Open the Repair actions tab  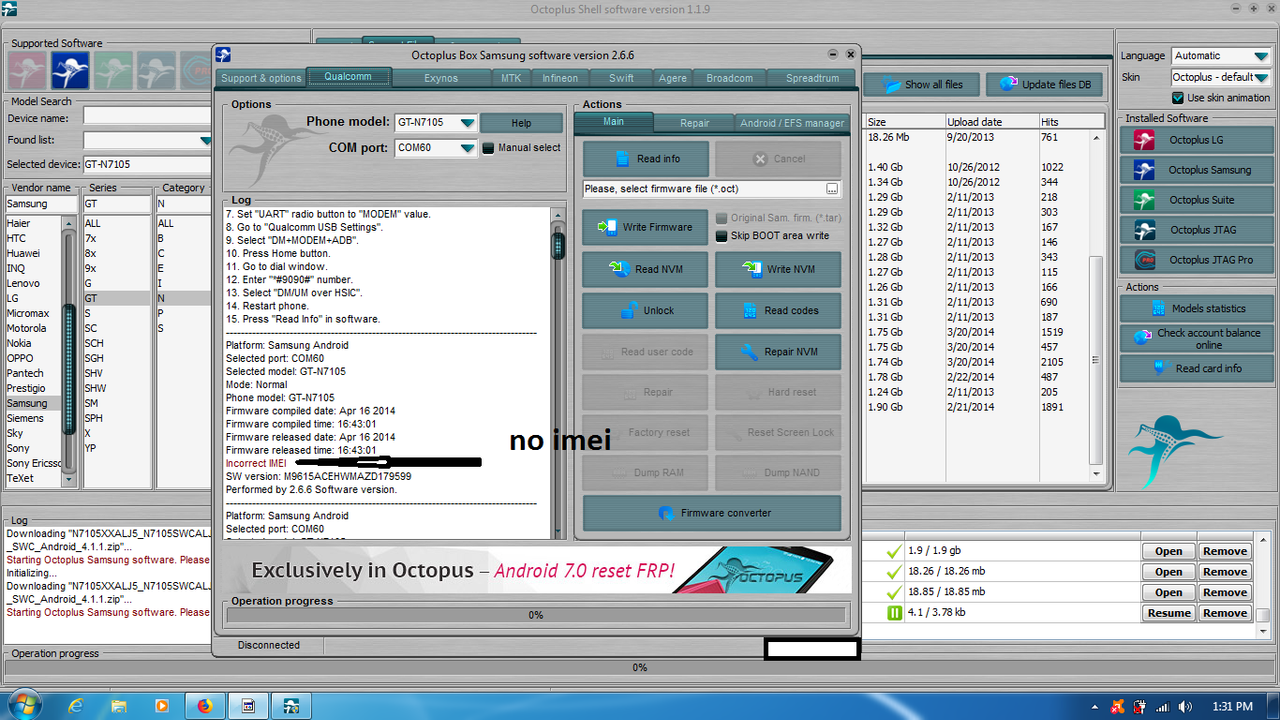694,123
